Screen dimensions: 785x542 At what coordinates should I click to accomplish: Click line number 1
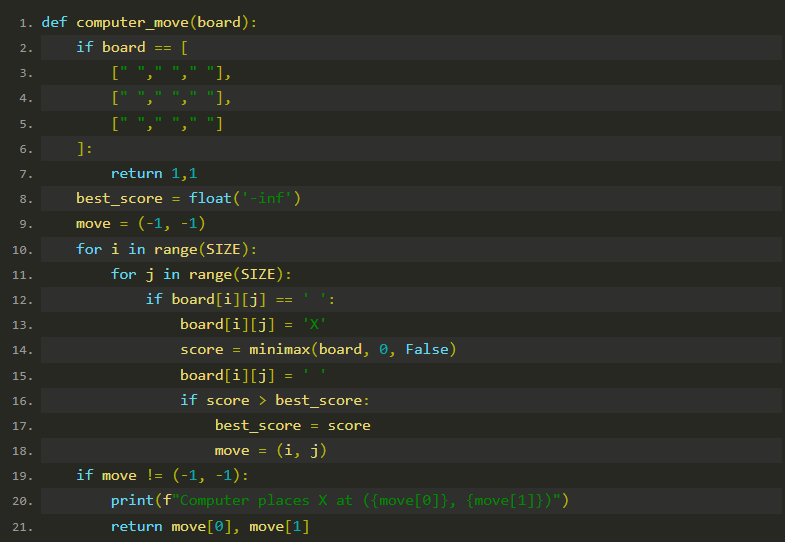coord(26,24)
